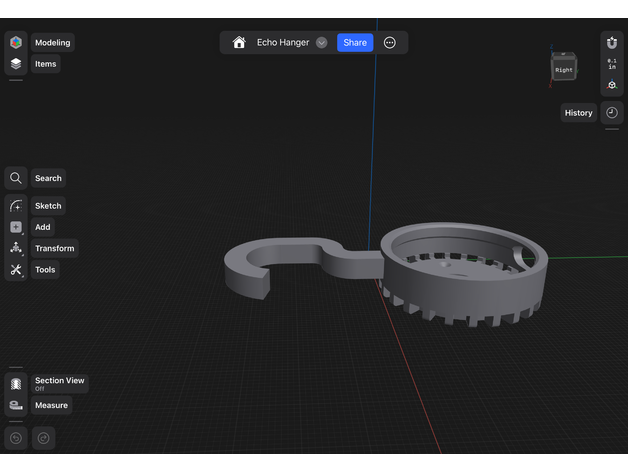This screenshot has height=472, width=628.
Task: Open the Modeling workspace icon
Action: tap(16, 42)
